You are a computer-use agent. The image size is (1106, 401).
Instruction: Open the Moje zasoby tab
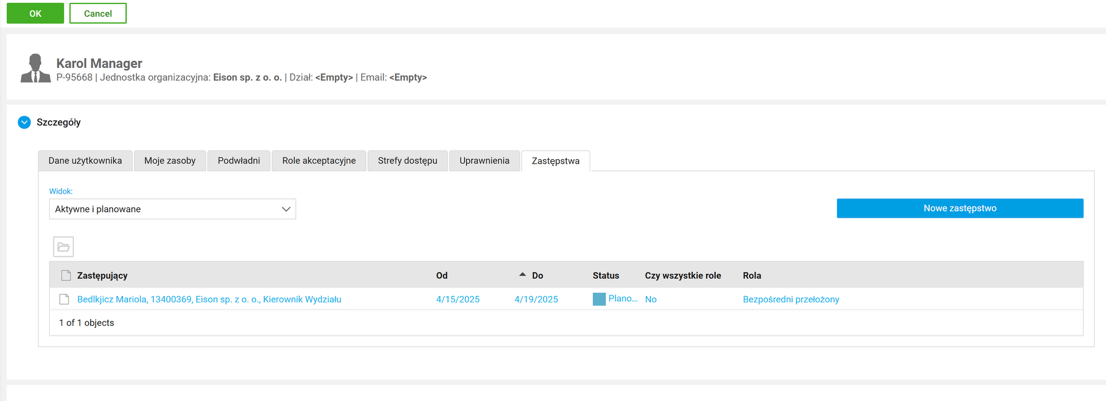(170, 161)
